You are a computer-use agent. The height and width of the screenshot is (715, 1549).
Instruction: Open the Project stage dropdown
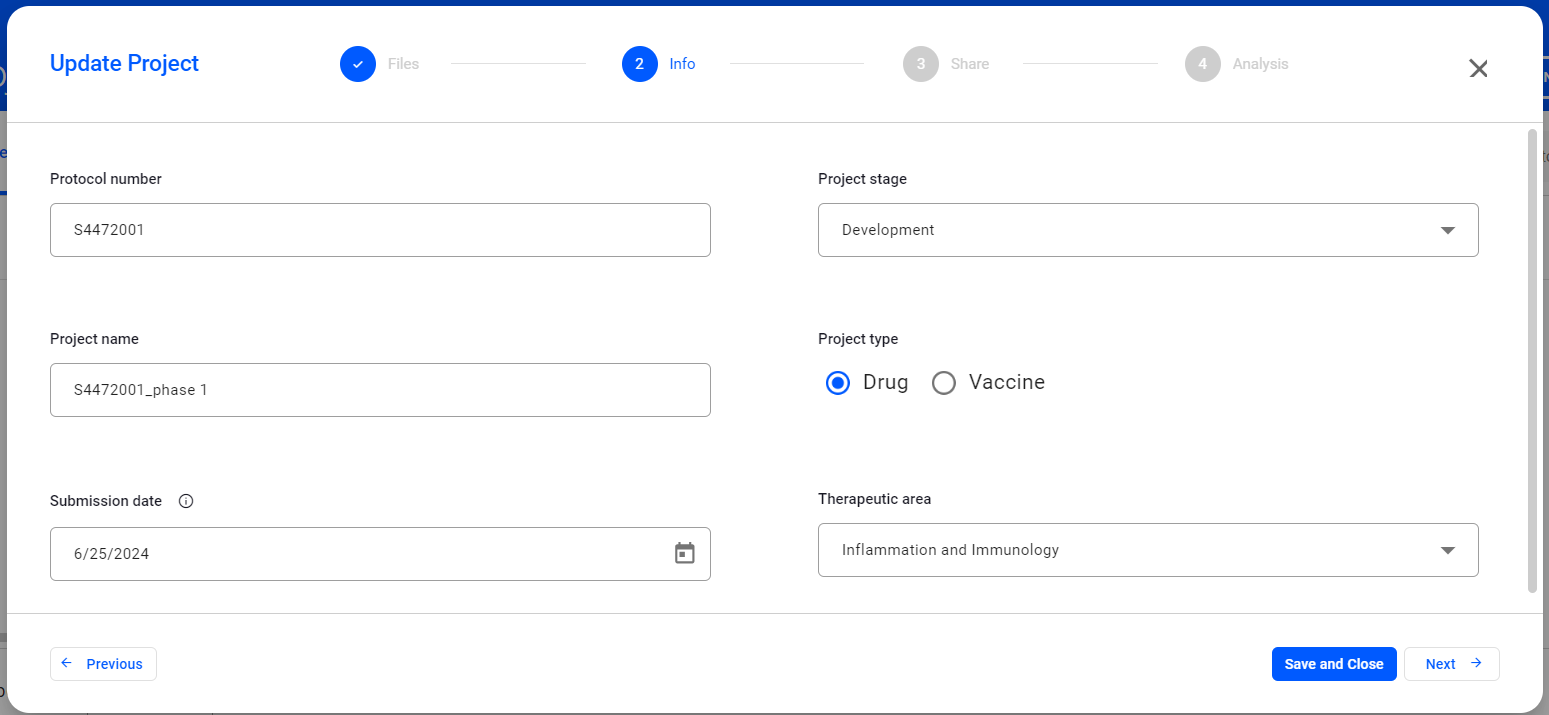coord(1147,229)
